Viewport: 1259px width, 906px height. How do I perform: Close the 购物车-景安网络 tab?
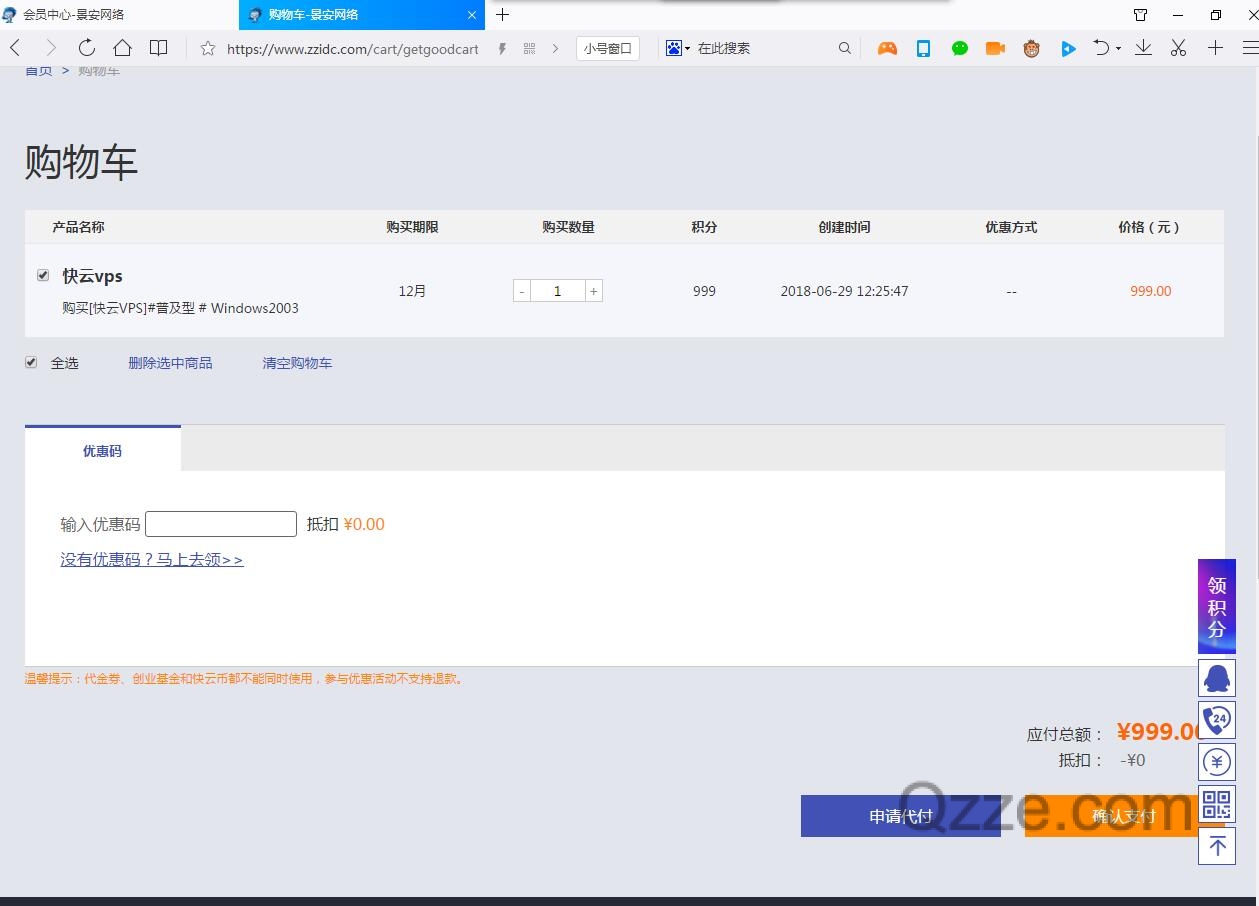pyautogui.click(x=472, y=15)
